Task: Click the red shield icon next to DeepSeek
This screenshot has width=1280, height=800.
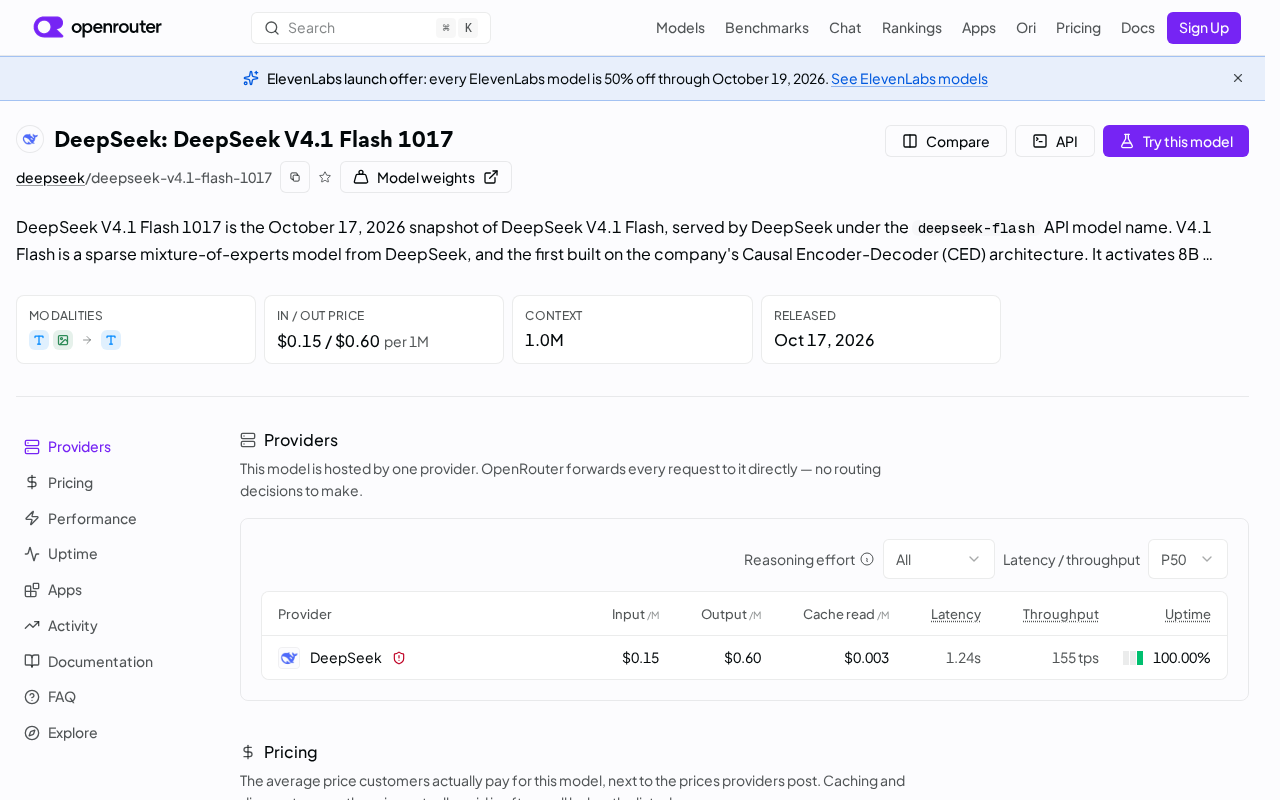Action: [399, 658]
